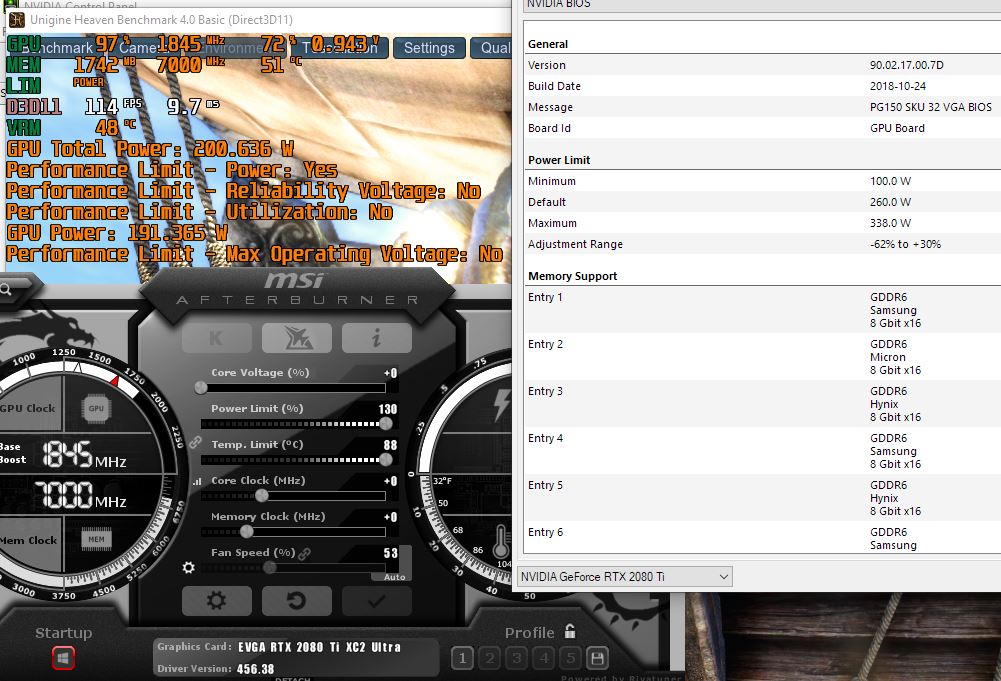Open Afterburner settings gear button
Screen dimensions: 1001x681
[x=216, y=601]
